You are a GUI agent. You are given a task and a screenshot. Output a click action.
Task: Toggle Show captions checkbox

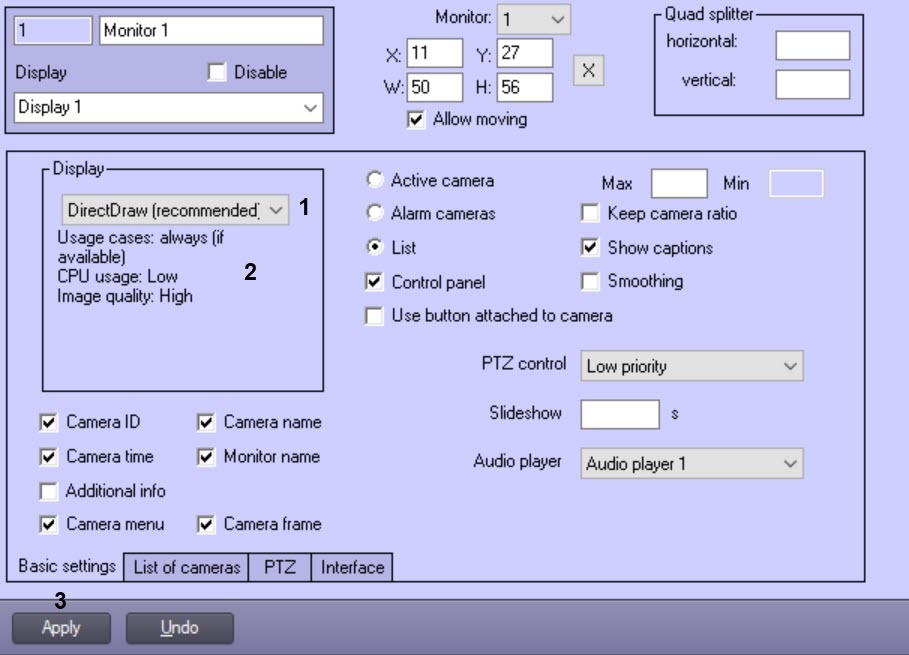pos(590,248)
